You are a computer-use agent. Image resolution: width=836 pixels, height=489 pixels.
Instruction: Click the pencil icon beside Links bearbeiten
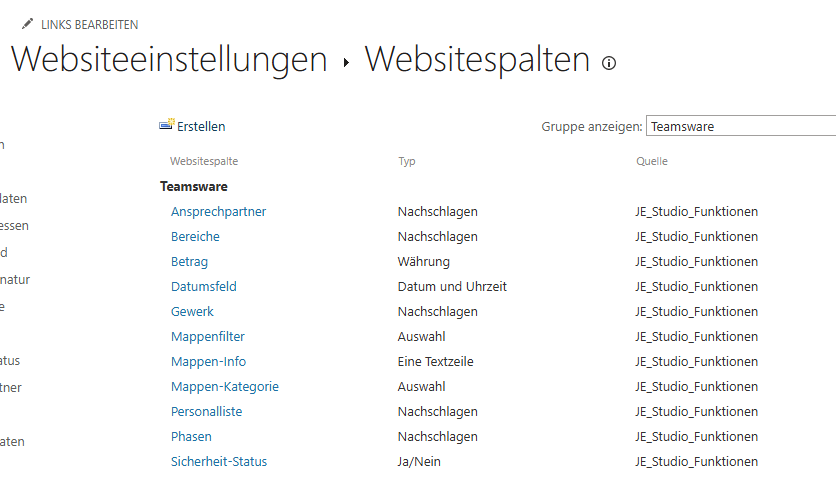(x=27, y=24)
